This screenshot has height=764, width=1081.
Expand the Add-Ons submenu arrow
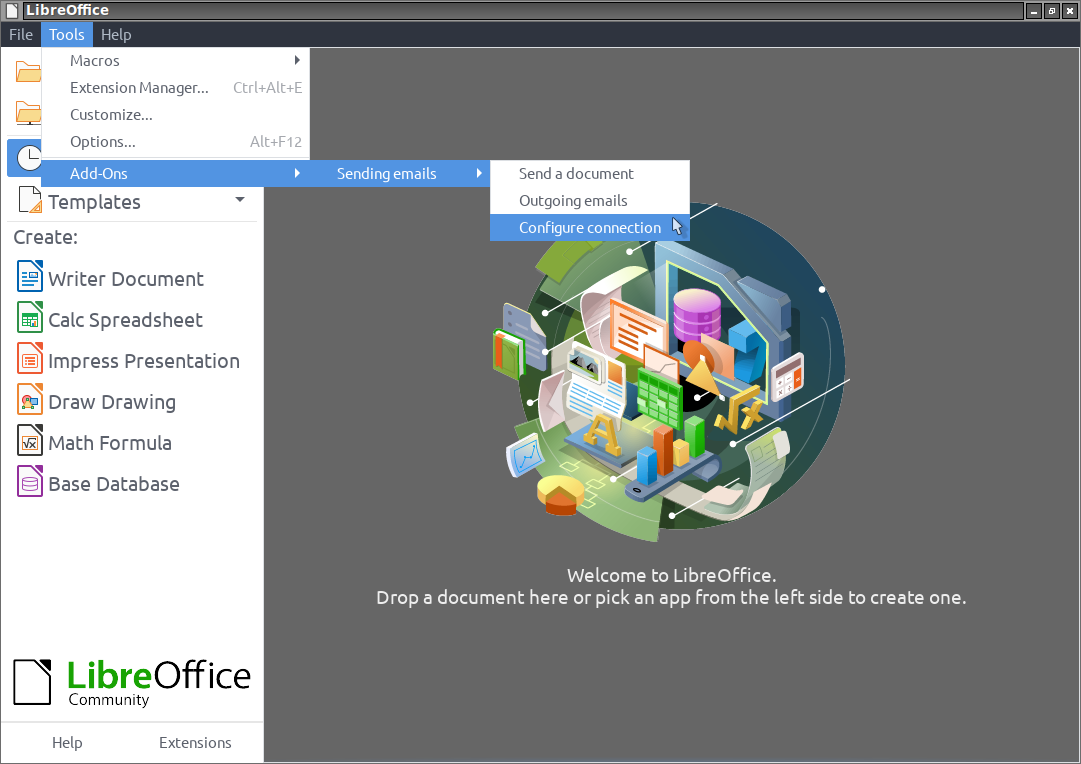click(297, 173)
